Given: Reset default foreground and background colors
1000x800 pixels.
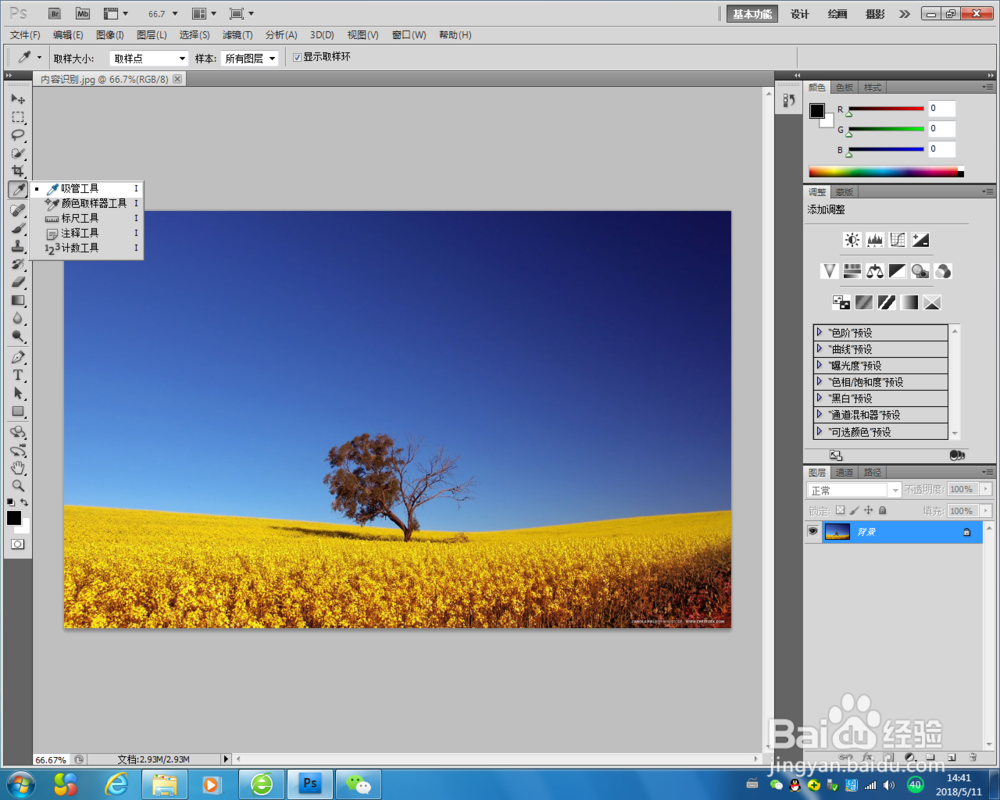Looking at the screenshot, I should point(11,503).
